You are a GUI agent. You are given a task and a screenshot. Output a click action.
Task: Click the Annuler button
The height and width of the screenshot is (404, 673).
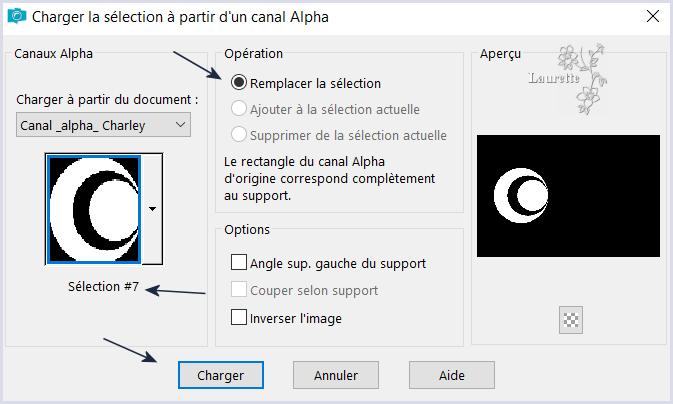coord(336,375)
